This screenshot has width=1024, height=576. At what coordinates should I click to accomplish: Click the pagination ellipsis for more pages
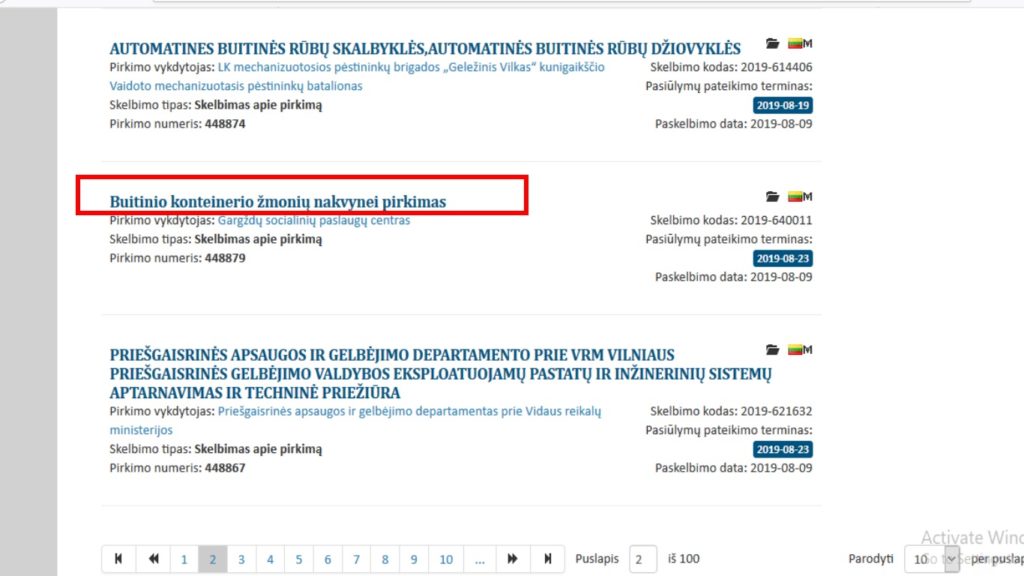pos(480,559)
